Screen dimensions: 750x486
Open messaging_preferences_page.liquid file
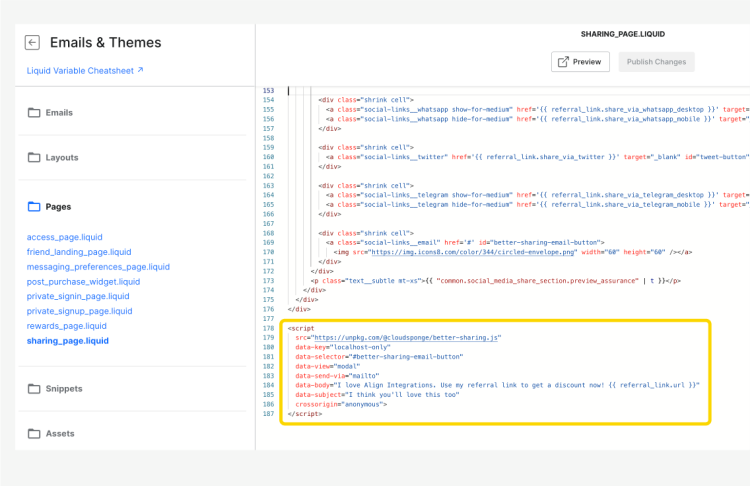pyautogui.click(x=98, y=267)
